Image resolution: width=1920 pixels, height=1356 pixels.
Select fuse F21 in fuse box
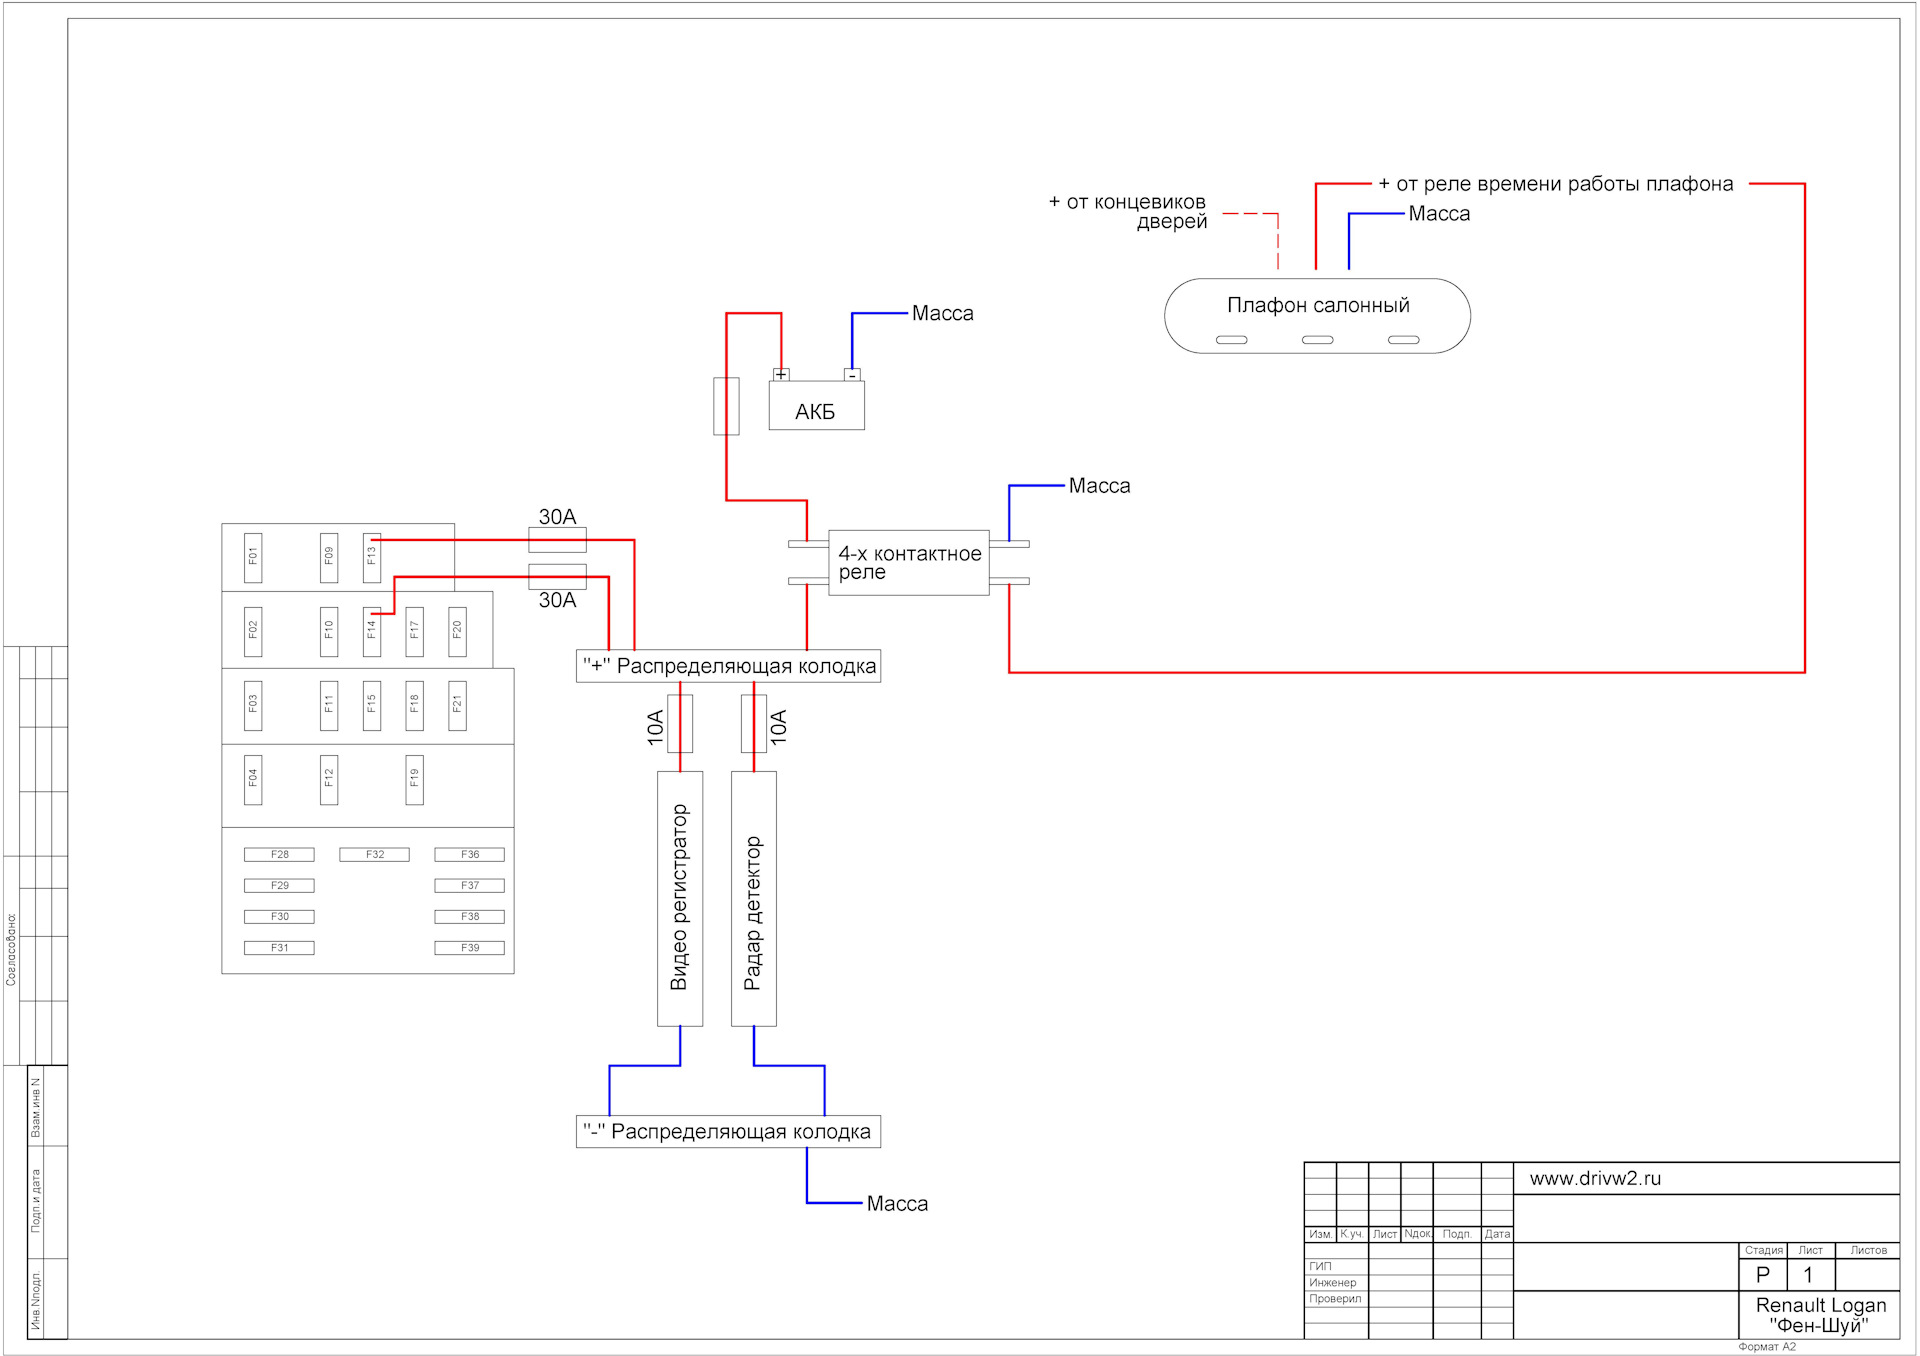click(458, 705)
